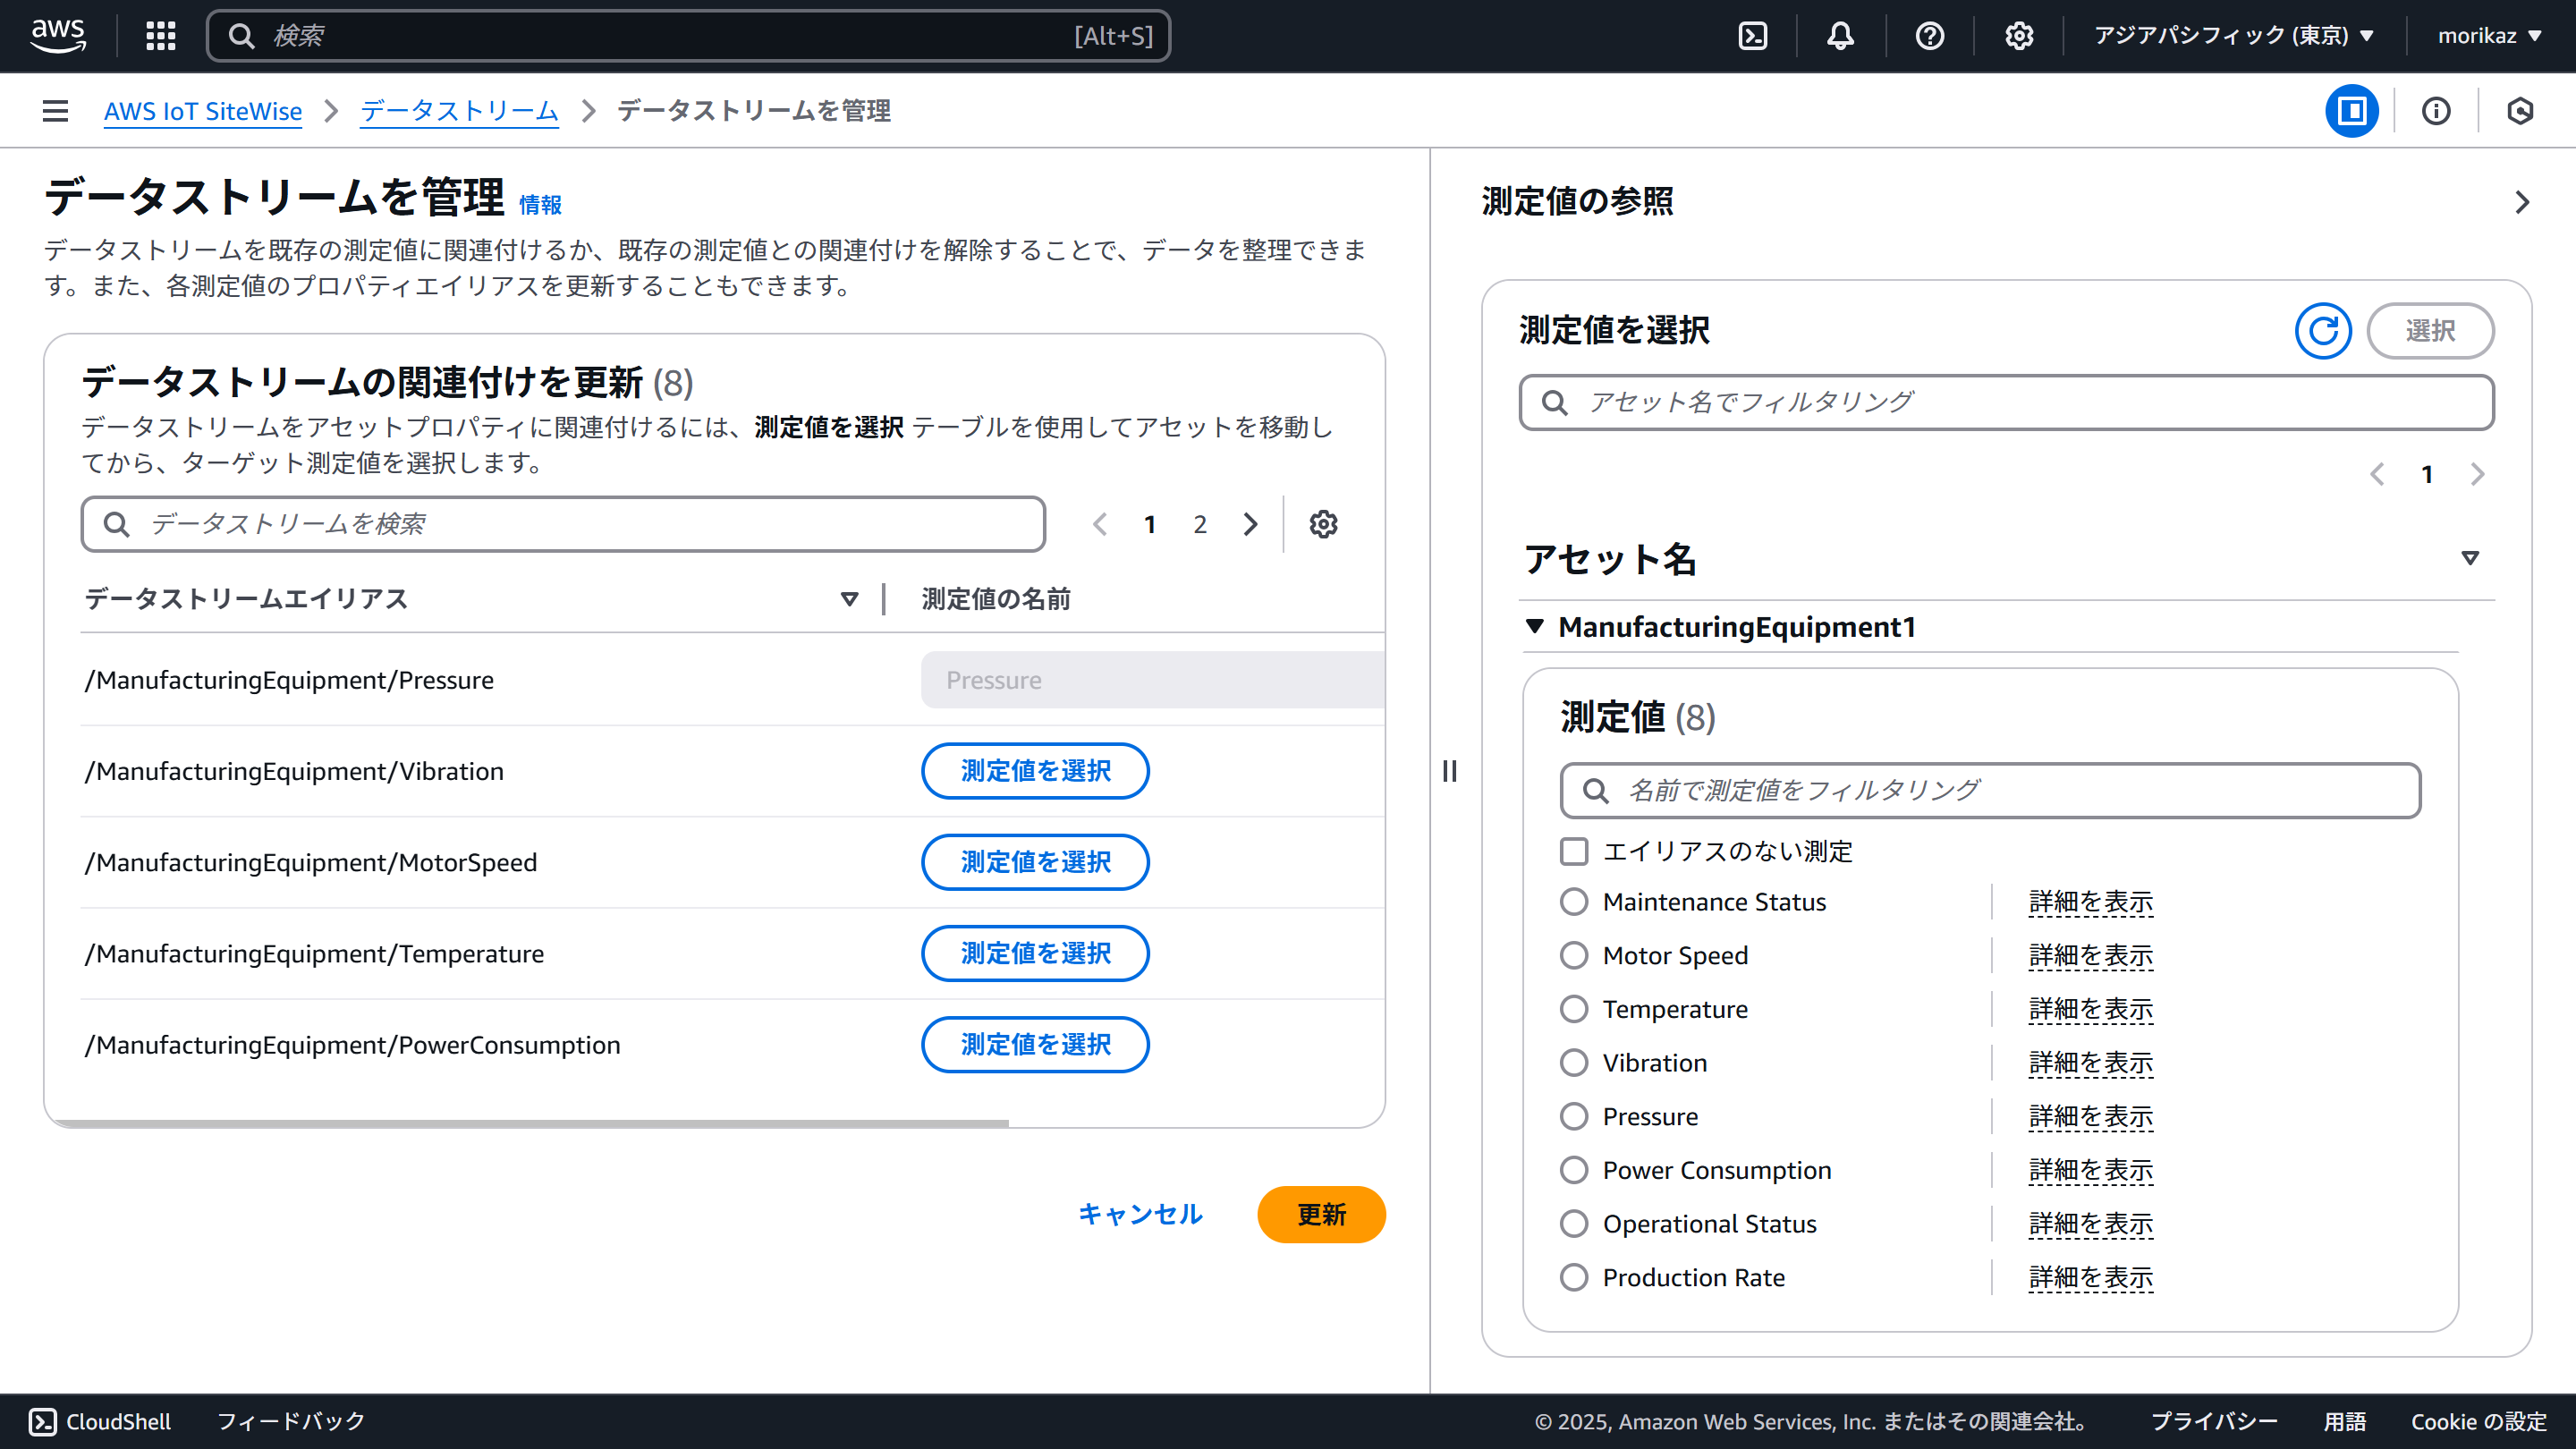Open the 情報 info link
The width and height of the screenshot is (2576, 1449).
click(540, 205)
